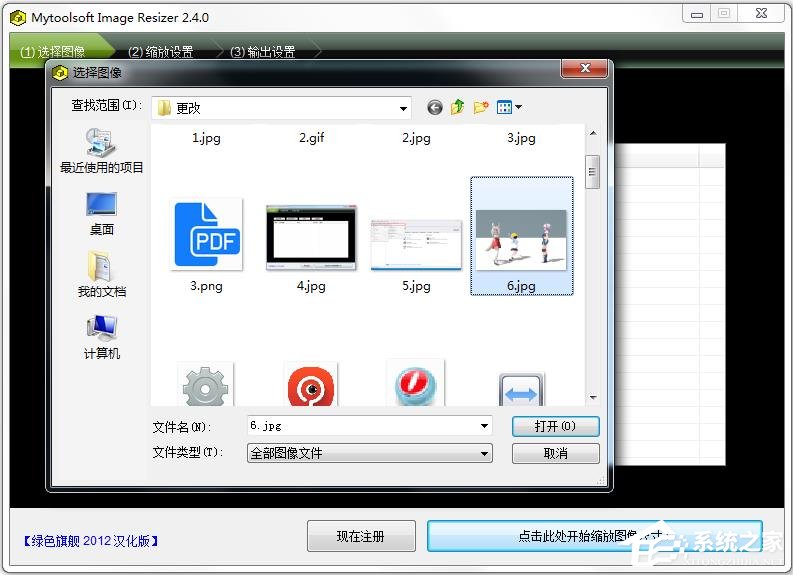Image resolution: width=793 pixels, height=575 pixels.
Task: Select 计算机 in the sidebar
Action: [x=101, y=337]
